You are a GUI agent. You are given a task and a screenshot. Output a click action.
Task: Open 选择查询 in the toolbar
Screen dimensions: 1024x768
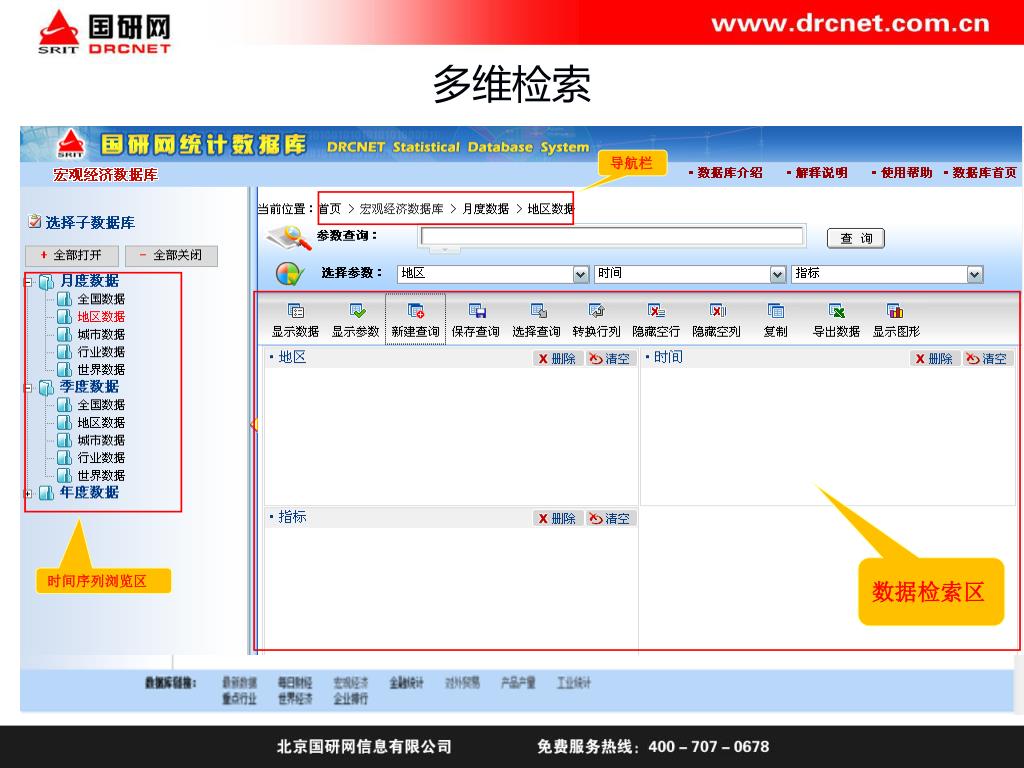pos(536,319)
